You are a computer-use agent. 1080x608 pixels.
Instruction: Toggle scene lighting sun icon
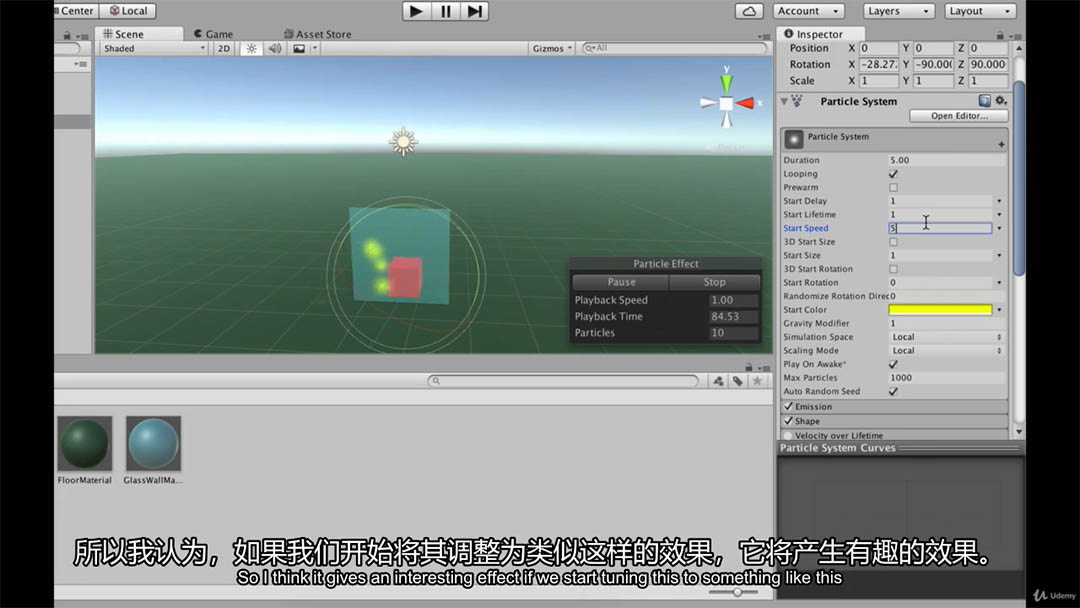(251, 48)
